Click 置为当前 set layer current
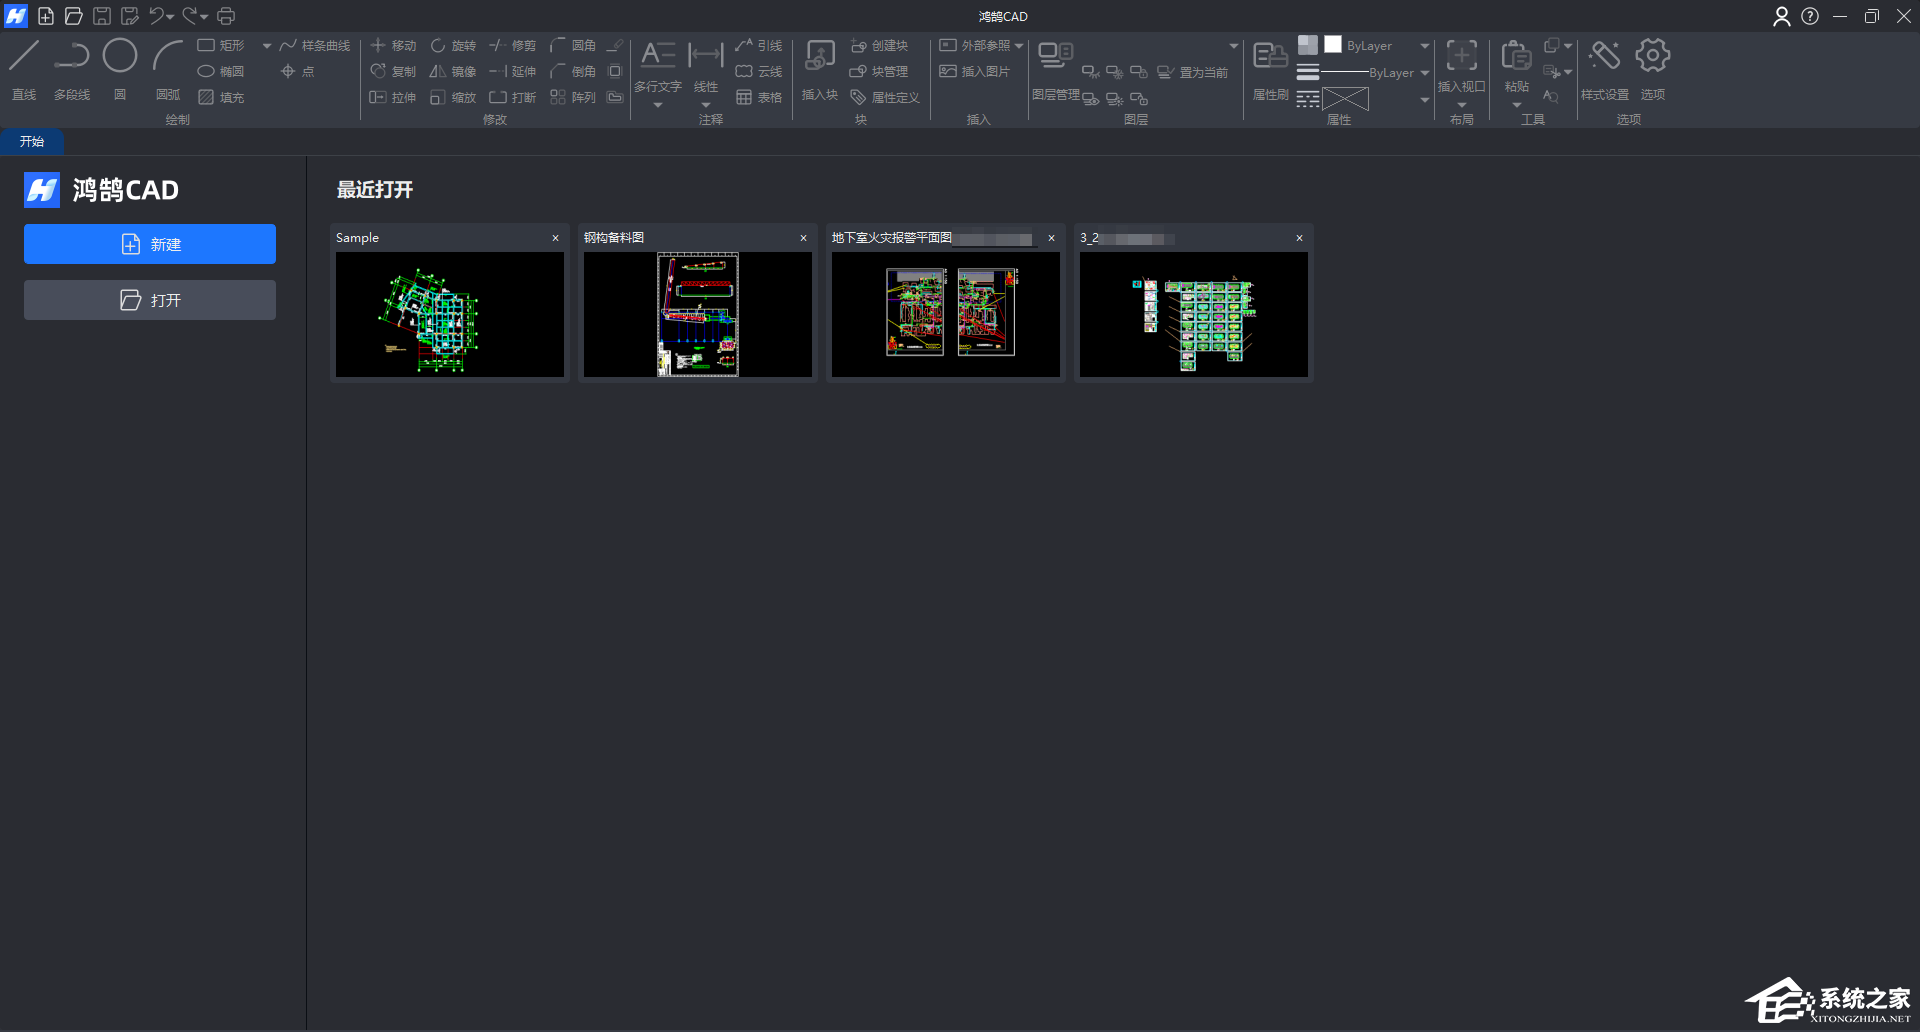This screenshot has width=1920, height=1032. (1193, 73)
